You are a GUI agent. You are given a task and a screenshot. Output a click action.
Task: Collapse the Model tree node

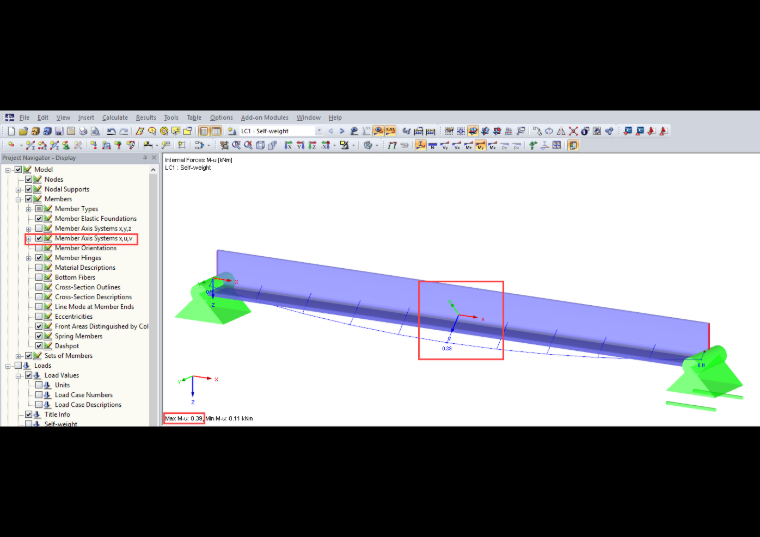point(8,170)
